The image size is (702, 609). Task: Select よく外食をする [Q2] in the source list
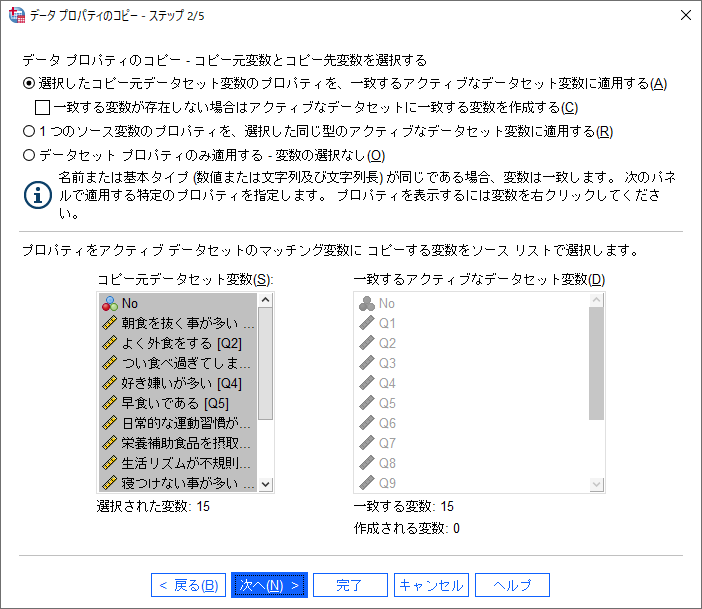tap(178, 343)
